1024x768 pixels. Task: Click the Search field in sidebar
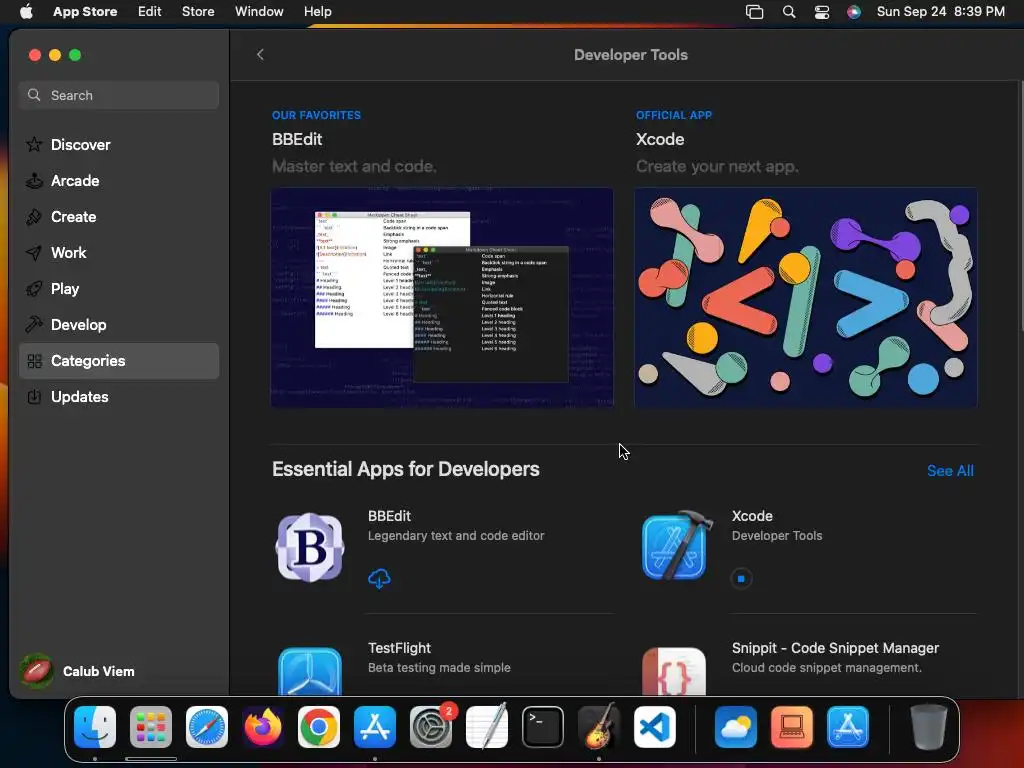pos(119,95)
